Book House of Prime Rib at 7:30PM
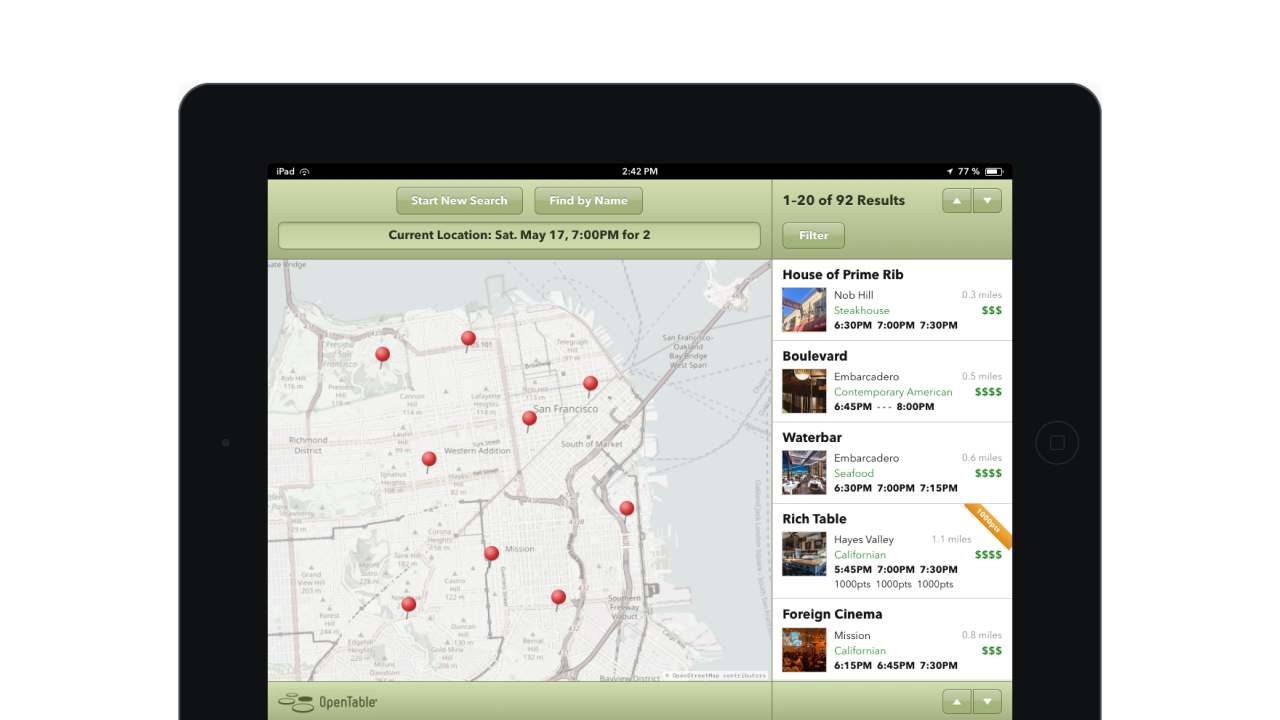 [x=939, y=326]
